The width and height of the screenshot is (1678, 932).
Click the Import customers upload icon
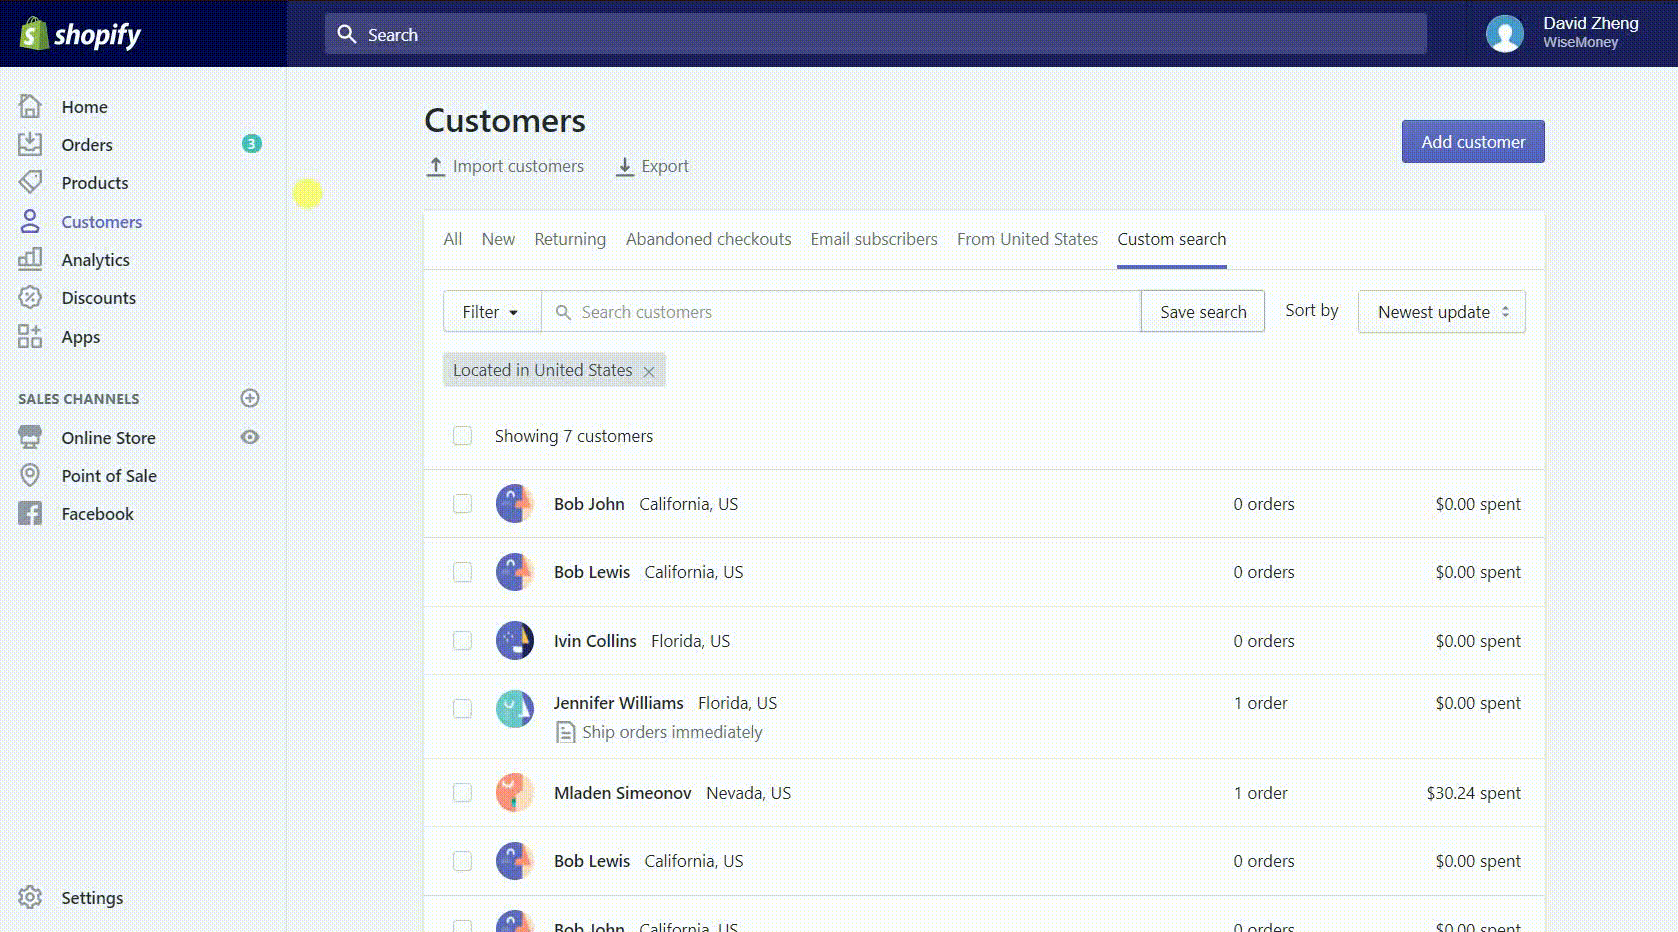[435, 166]
